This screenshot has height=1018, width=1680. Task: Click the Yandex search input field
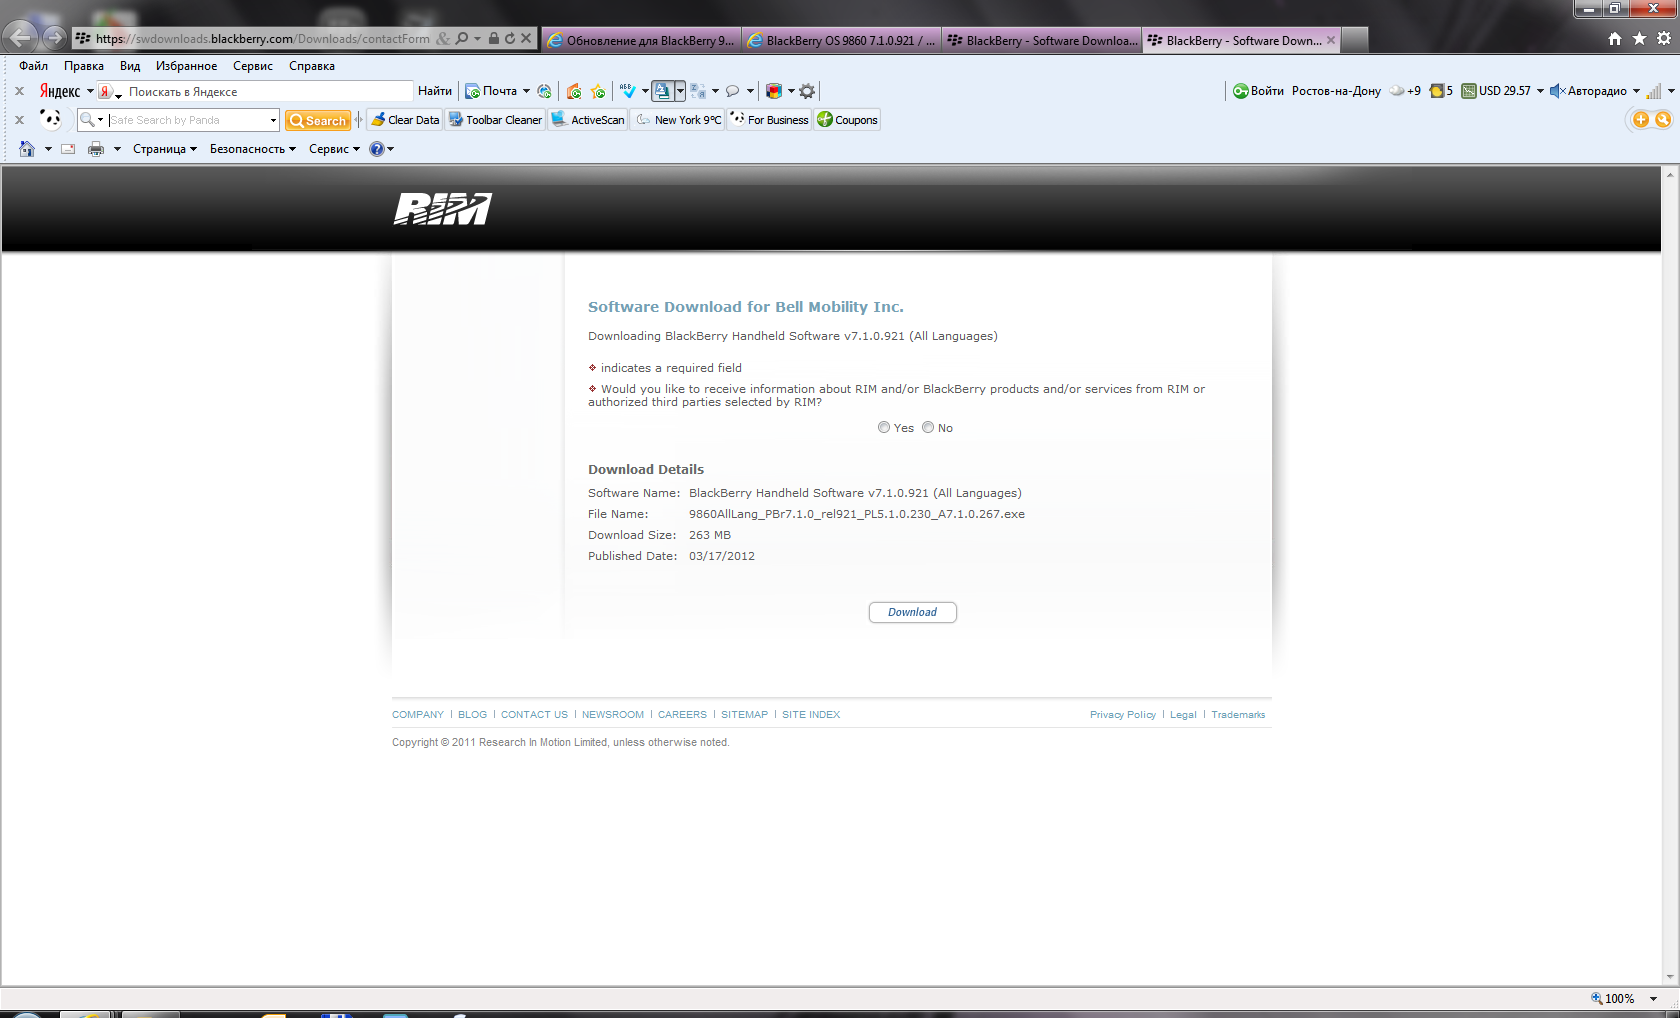click(268, 92)
